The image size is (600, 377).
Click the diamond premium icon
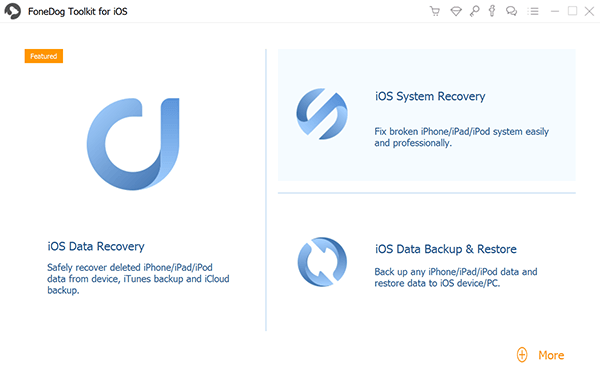click(x=456, y=11)
